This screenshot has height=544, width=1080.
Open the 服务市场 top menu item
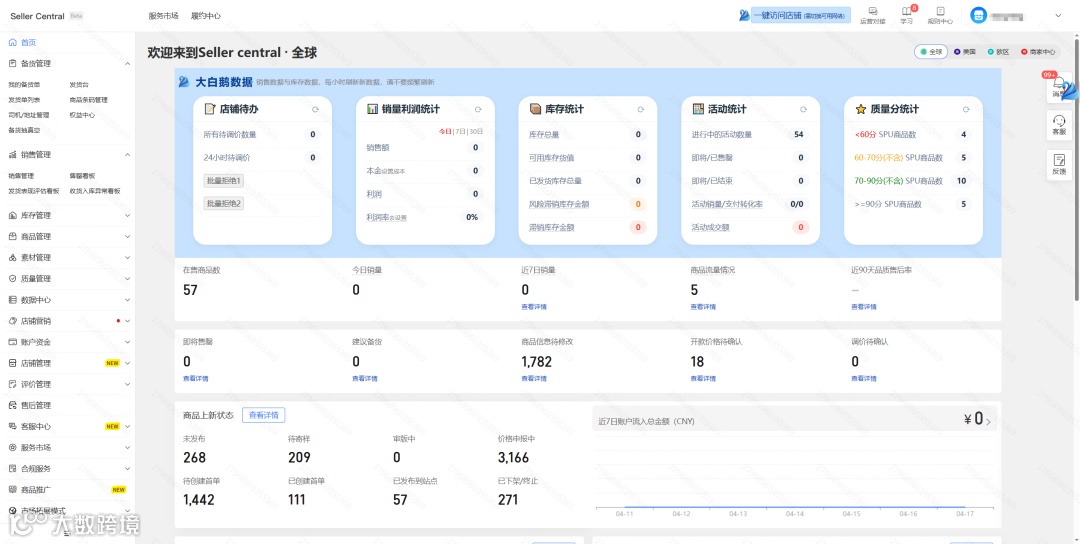click(163, 16)
